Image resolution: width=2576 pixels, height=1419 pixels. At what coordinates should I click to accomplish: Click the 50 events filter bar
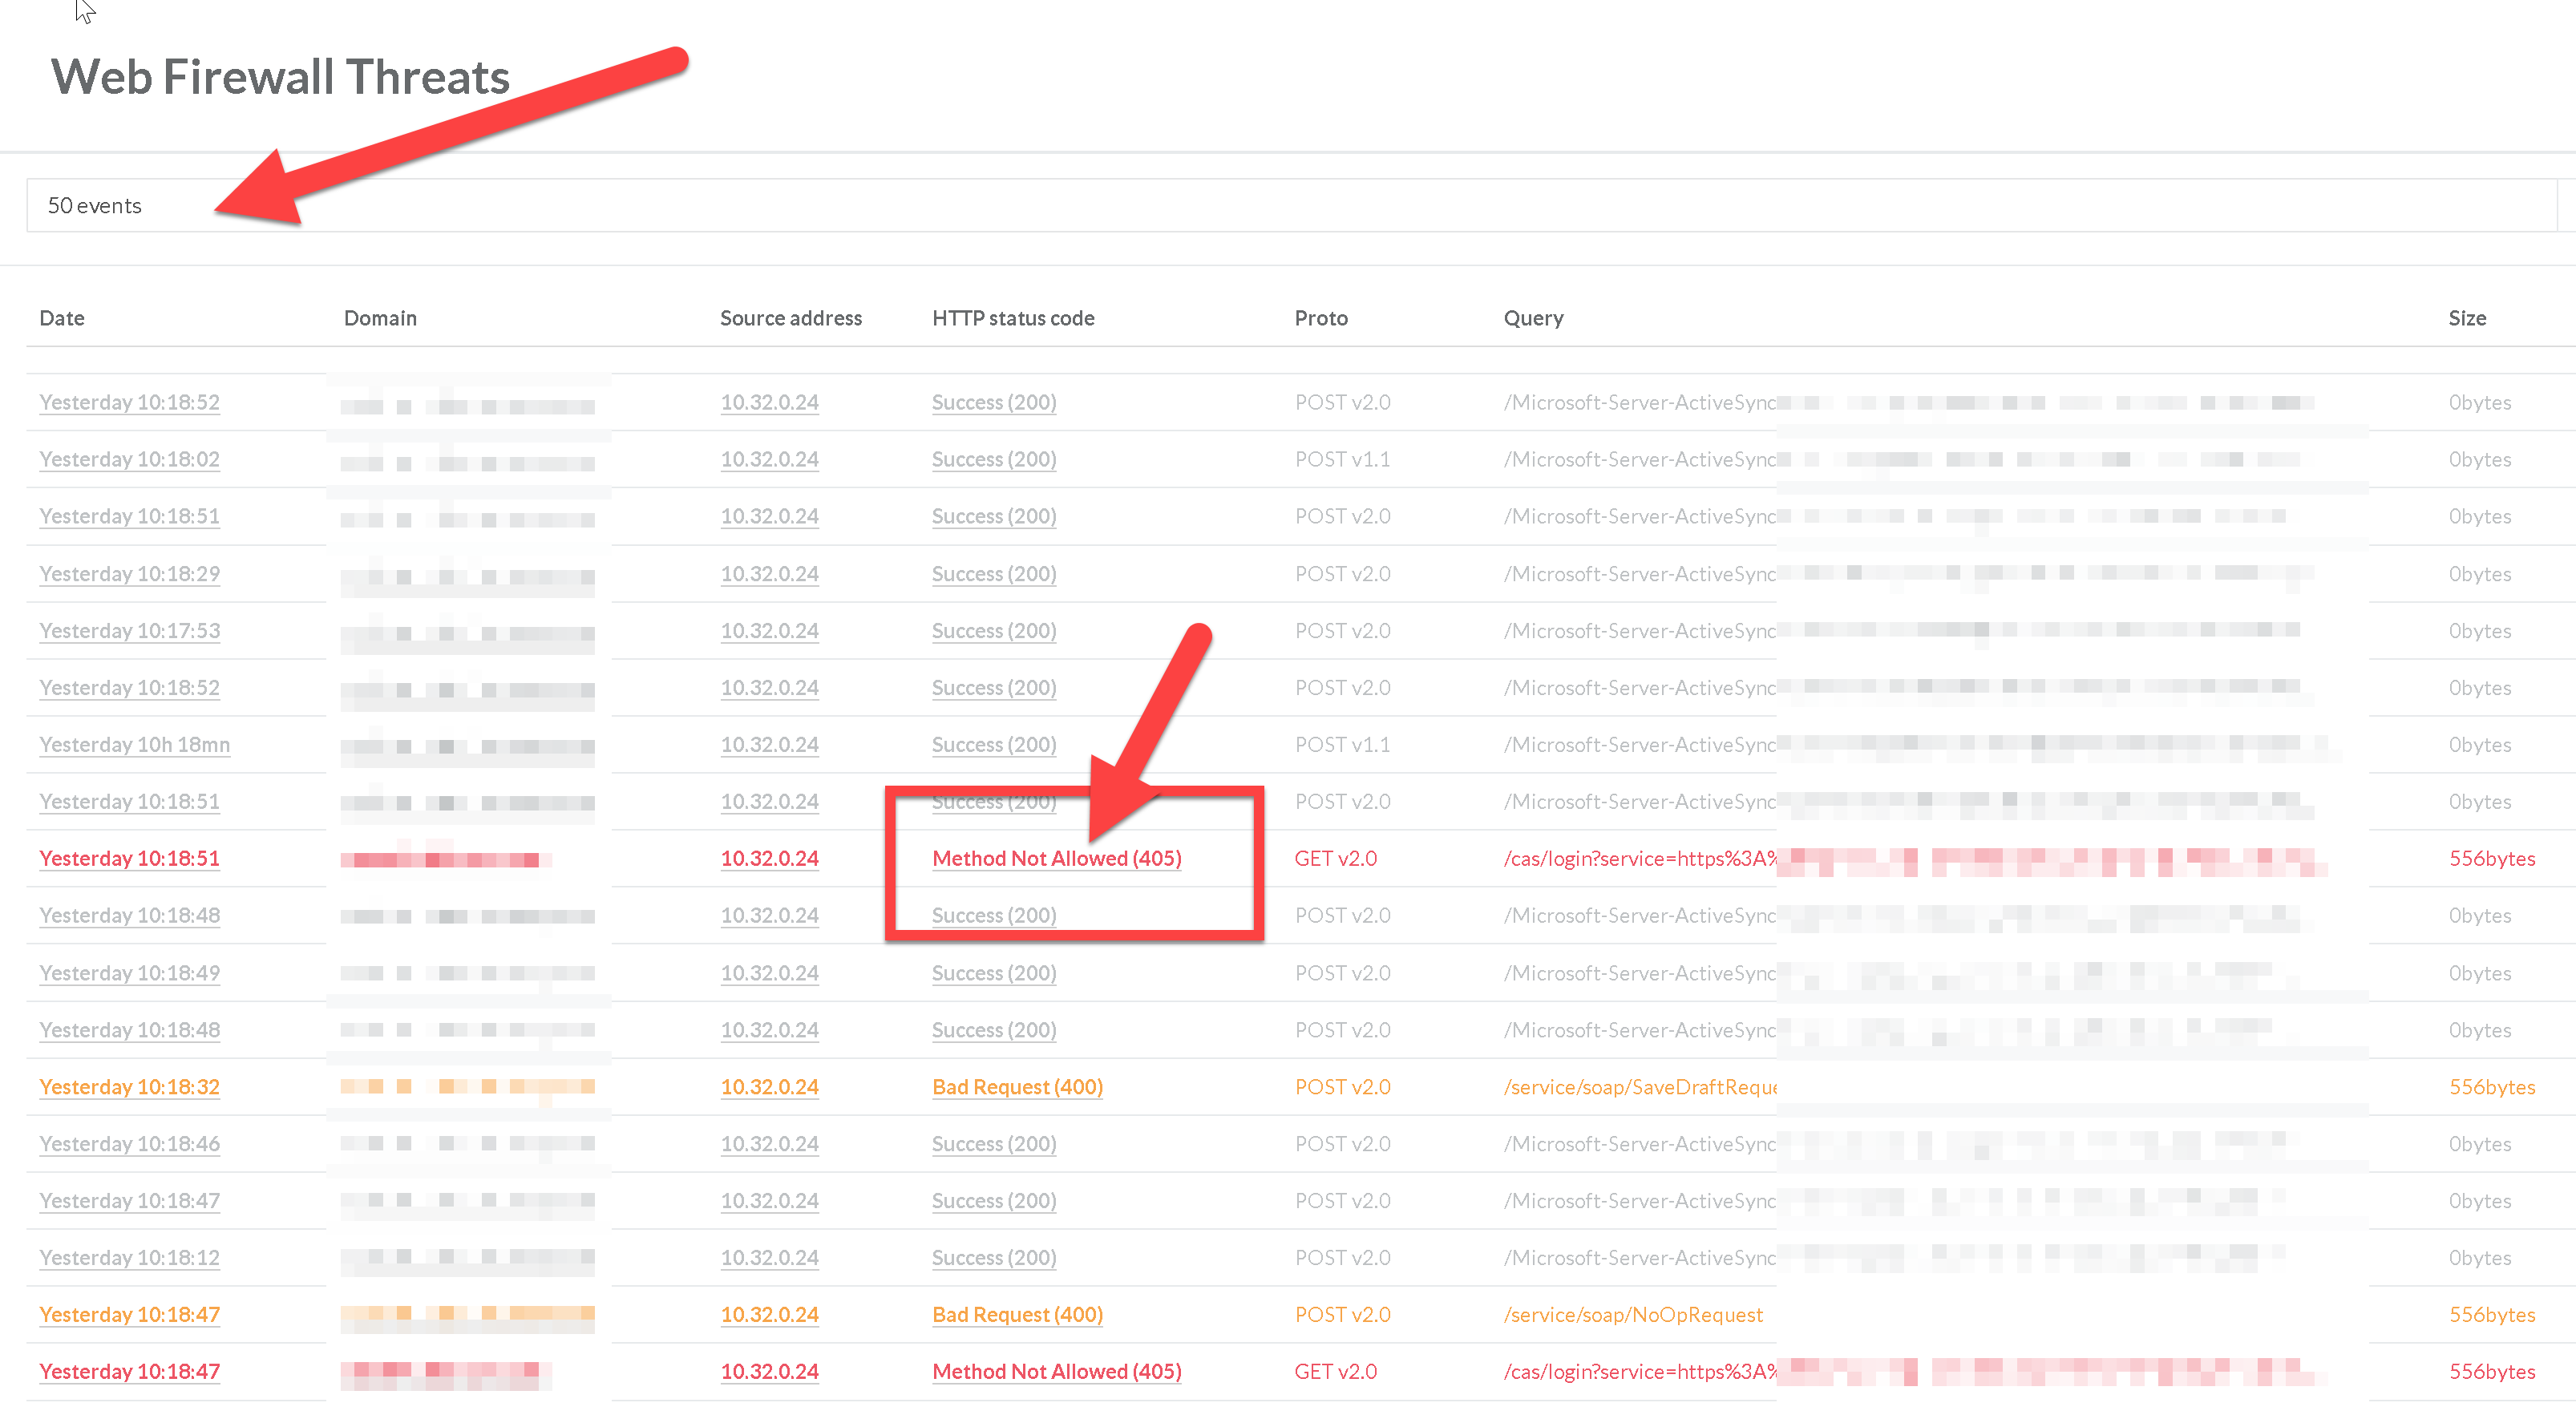tap(1290, 206)
